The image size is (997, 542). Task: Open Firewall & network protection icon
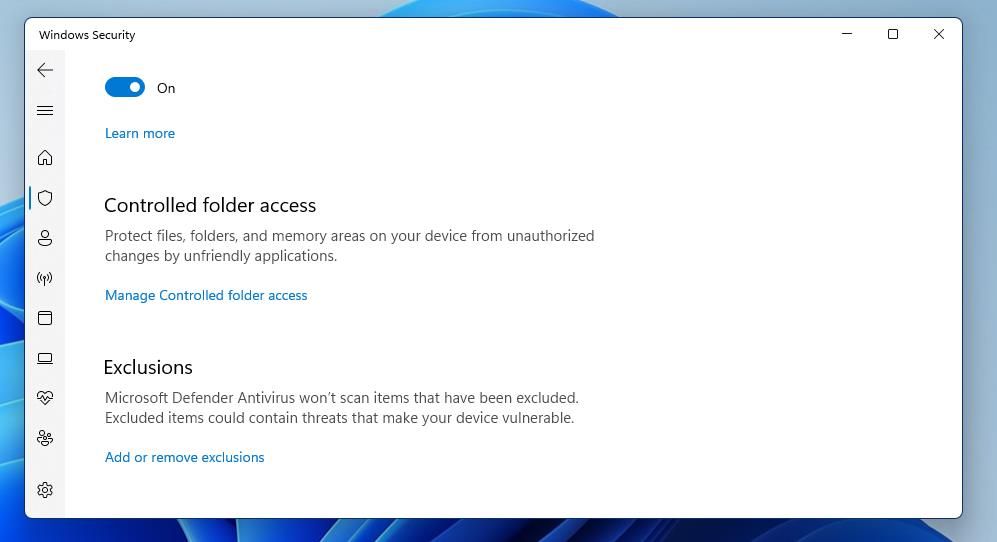(45, 278)
